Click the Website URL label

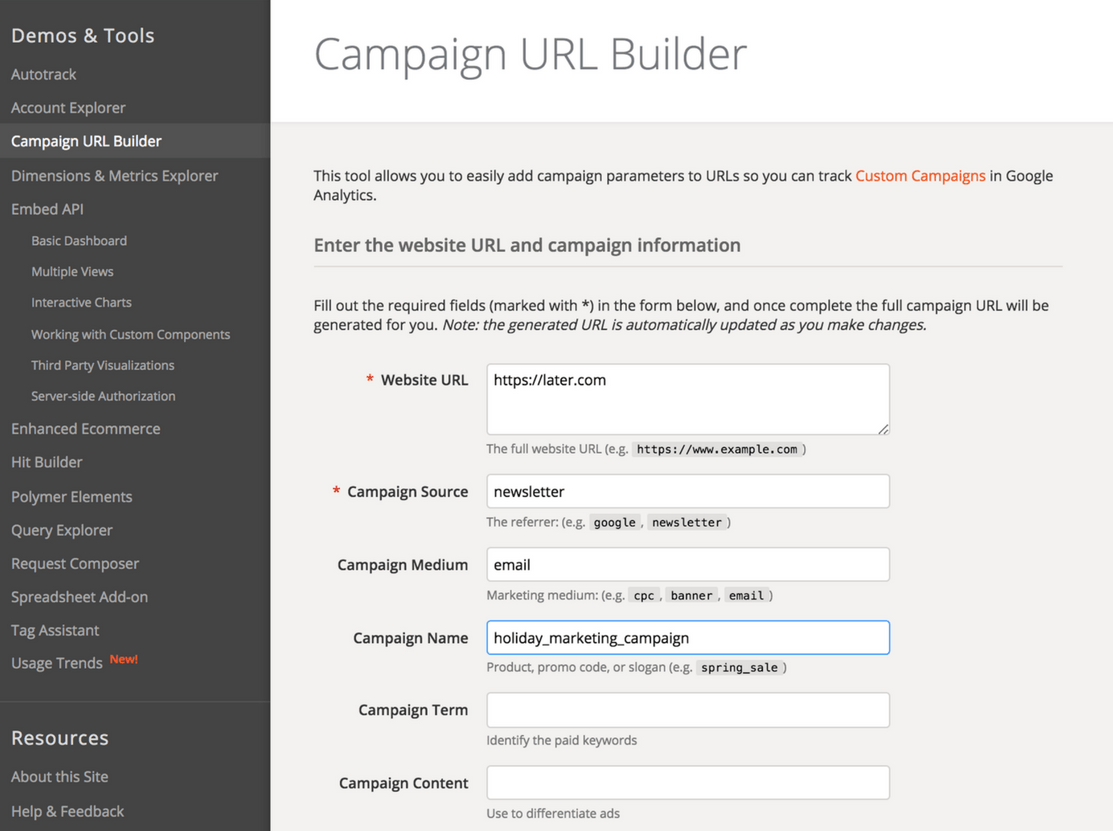tap(424, 380)
